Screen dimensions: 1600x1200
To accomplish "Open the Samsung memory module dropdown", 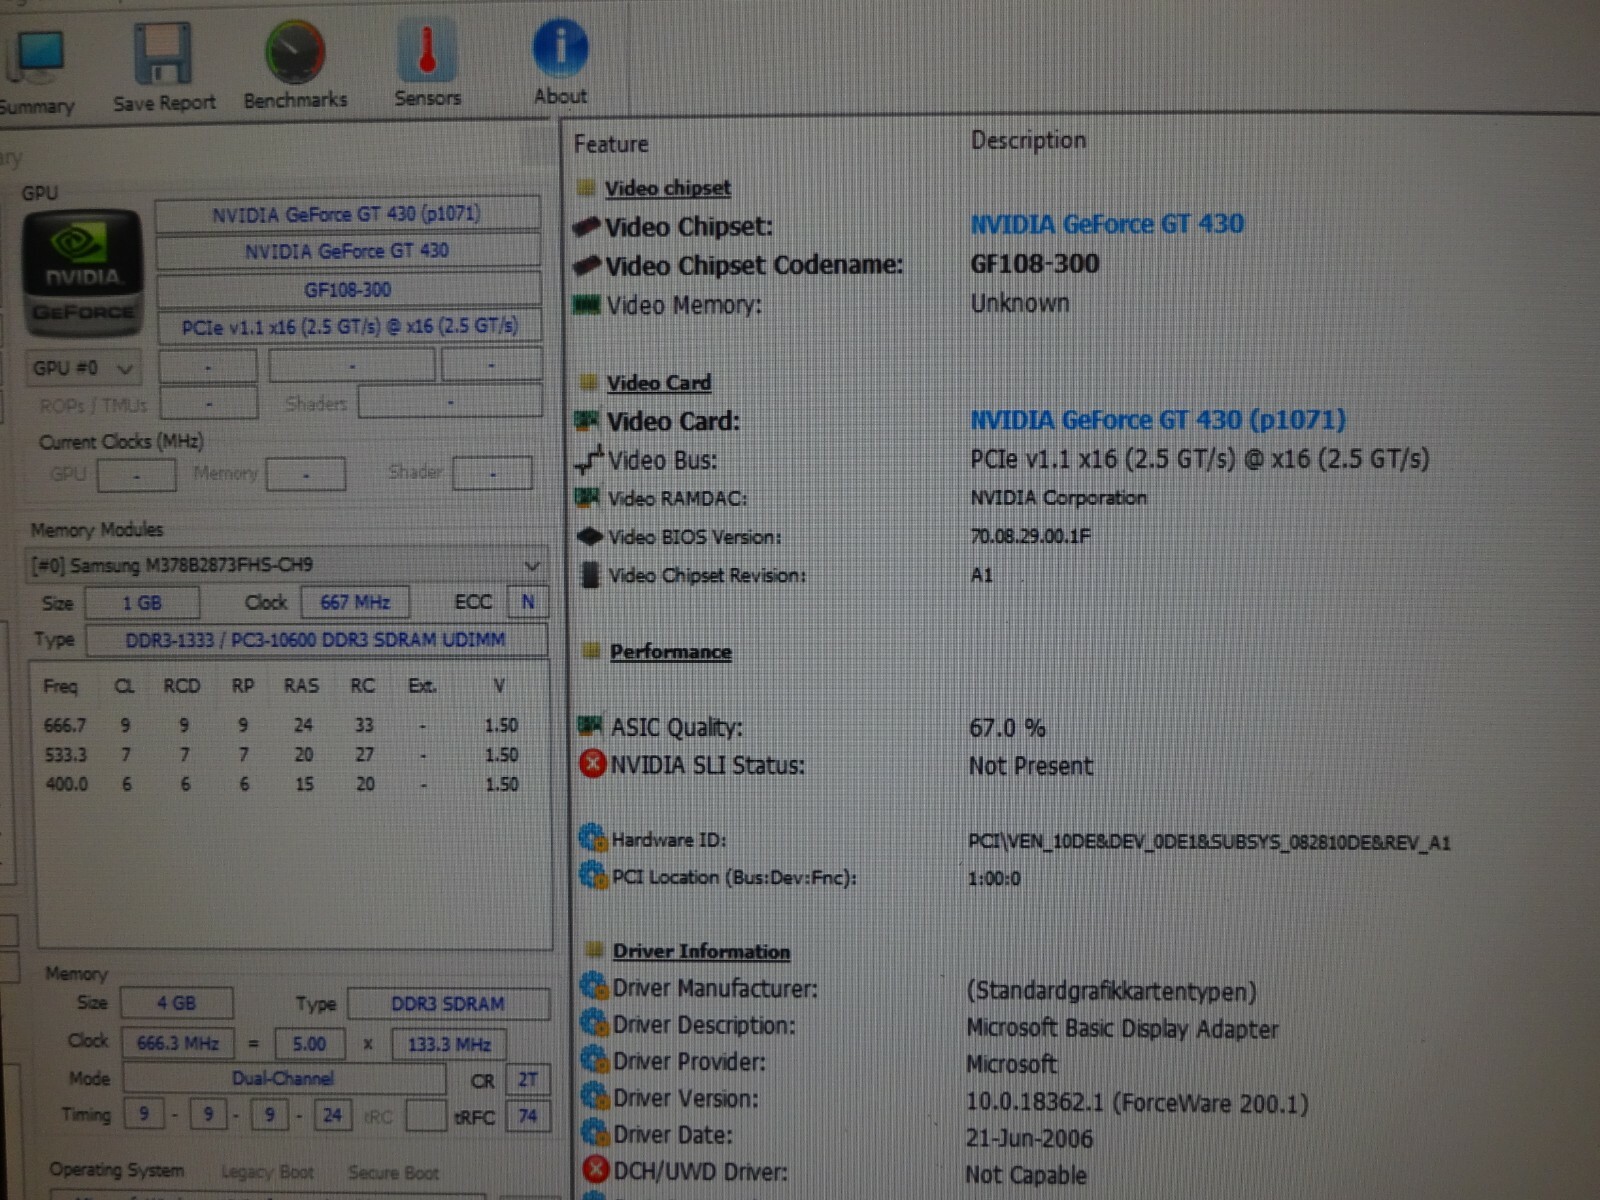I will coord(286,565).
